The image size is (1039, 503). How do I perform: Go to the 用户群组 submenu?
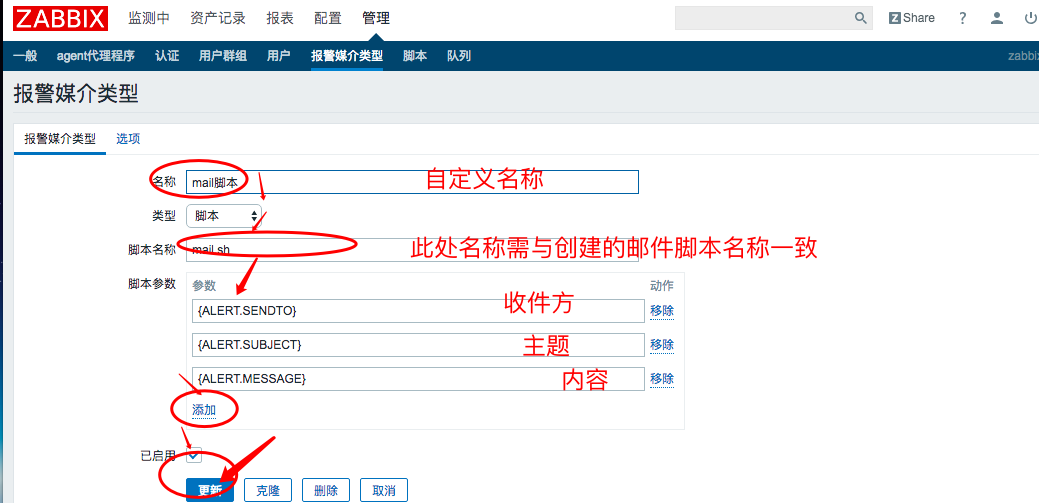click(223, 56)
